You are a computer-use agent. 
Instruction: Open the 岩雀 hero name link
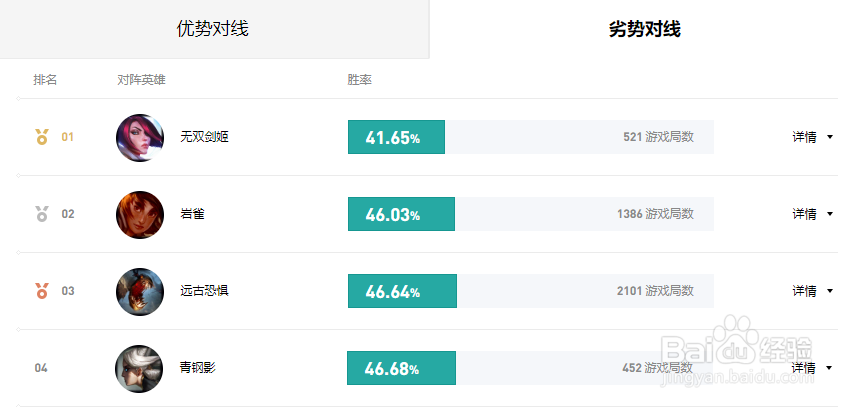[x=192, y=214]
